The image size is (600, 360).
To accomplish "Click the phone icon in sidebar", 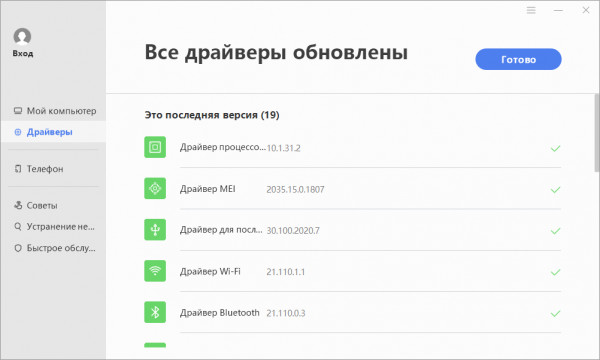I will pyautogui.click(x=18, y=169).
